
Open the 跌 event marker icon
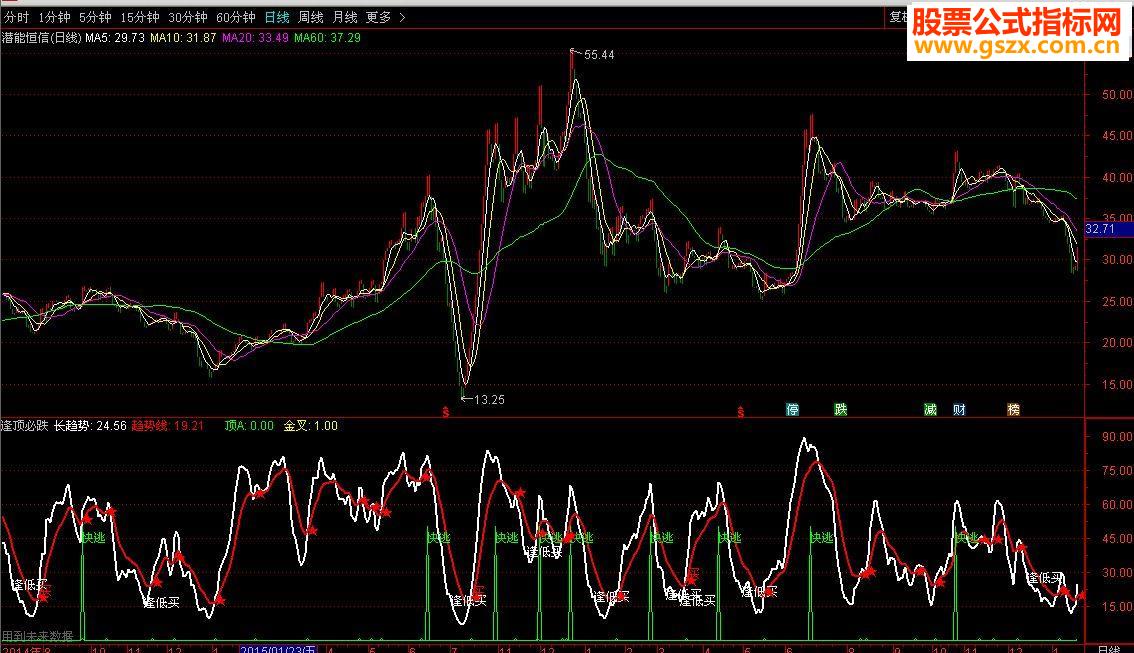click(x=840, y=410)
